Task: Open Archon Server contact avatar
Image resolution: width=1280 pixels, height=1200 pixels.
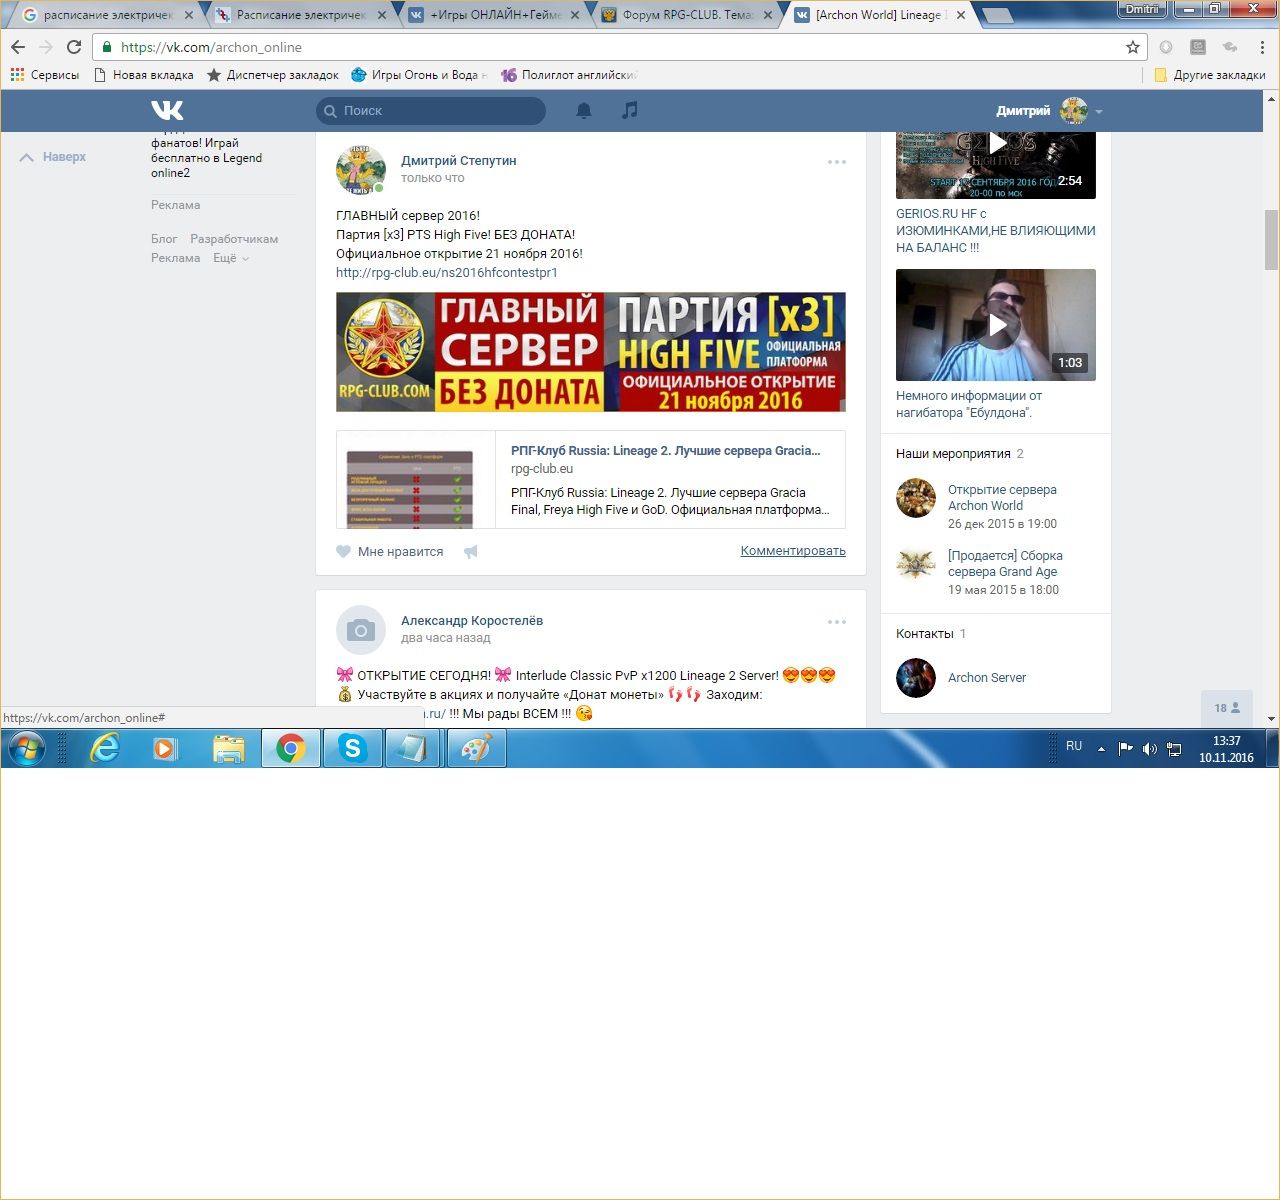Action: [x=916, y=678]
